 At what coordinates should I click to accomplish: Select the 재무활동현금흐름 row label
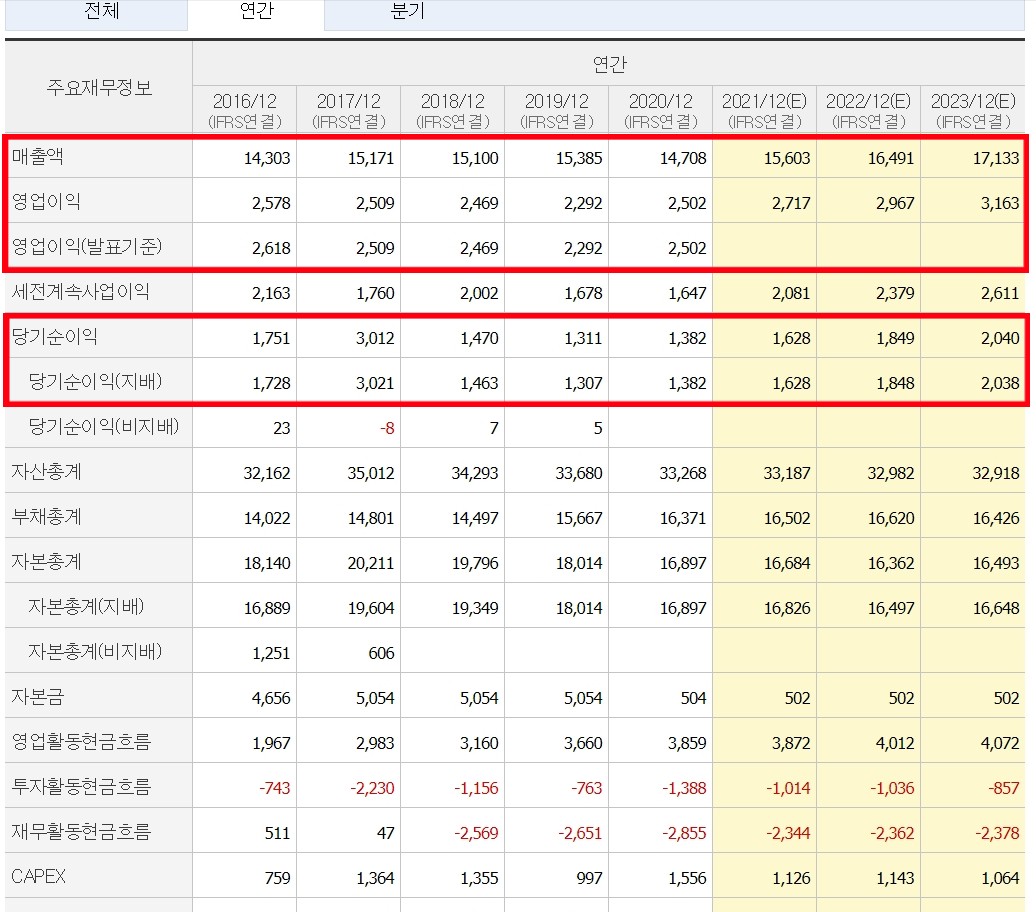(81, 831)
